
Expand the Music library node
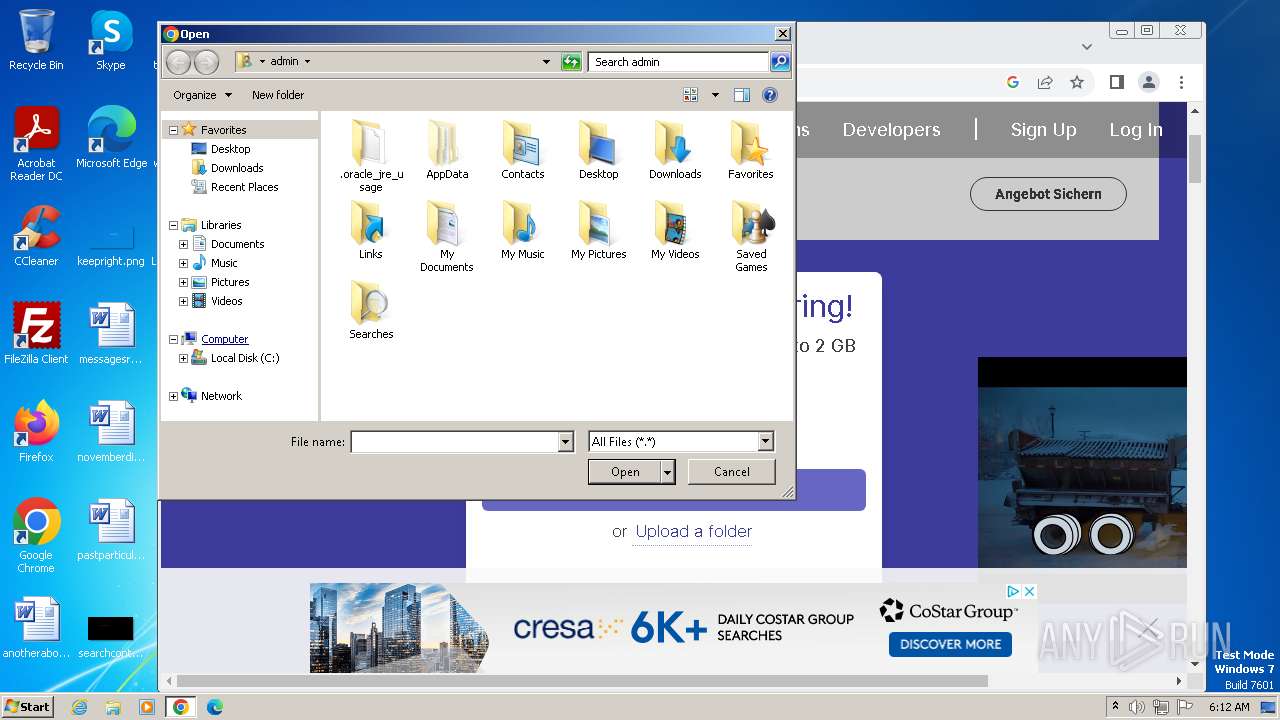point(183,263)
